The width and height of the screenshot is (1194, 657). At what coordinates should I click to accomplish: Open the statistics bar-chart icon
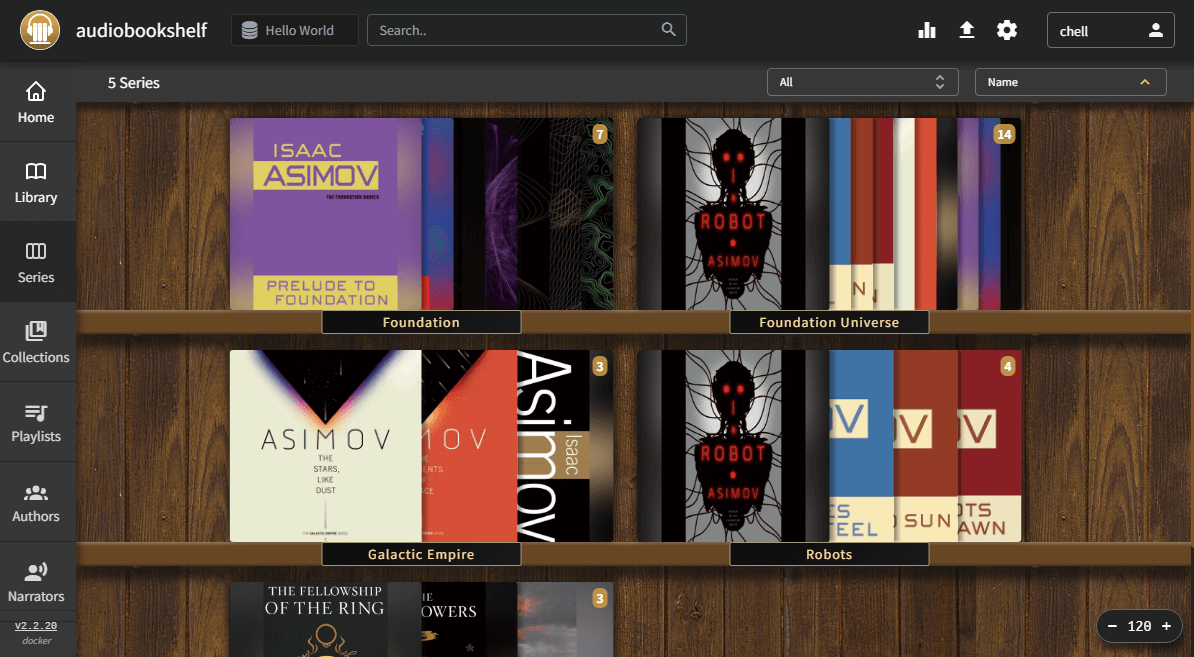[926, 30]
